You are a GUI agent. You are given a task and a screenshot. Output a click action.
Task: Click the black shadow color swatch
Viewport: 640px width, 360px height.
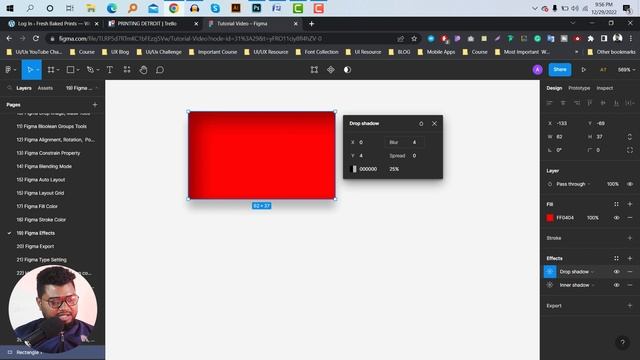[353, 169]
